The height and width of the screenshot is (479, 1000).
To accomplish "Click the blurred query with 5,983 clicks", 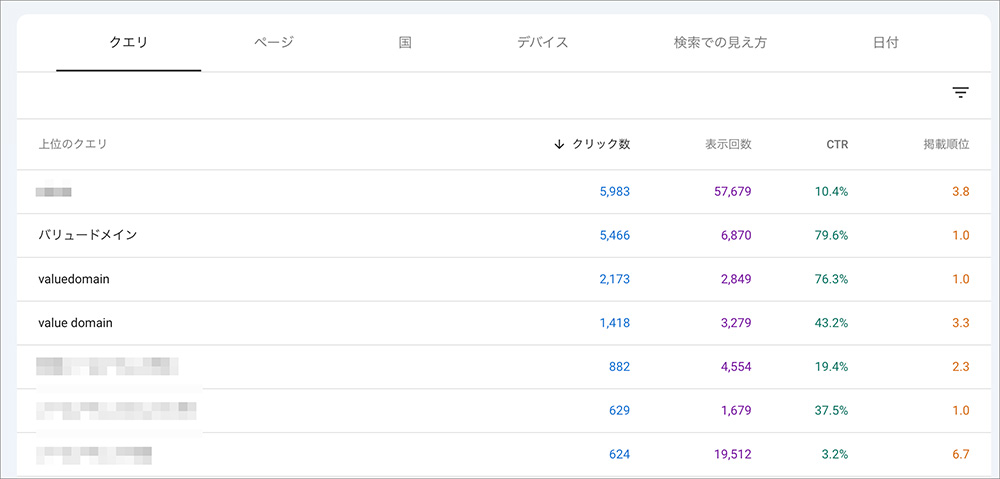I will click(x=54, y=191).
